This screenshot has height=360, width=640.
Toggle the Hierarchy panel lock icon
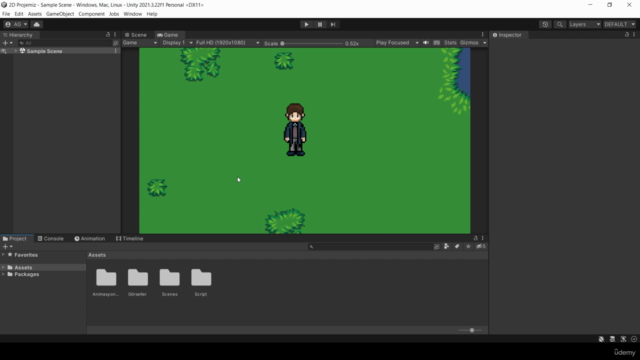pyautogui.click(x=108, y=35)
